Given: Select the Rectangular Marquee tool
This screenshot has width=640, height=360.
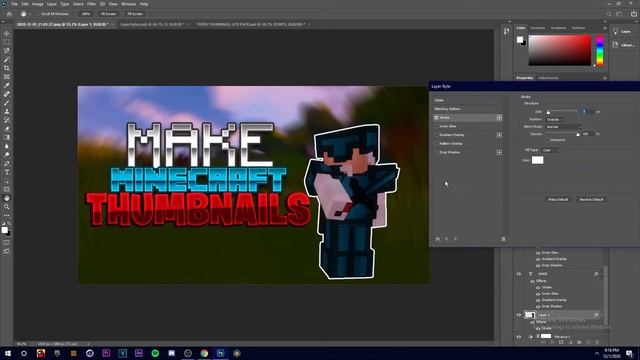Looking at the screenshot, I should [7, 42].
